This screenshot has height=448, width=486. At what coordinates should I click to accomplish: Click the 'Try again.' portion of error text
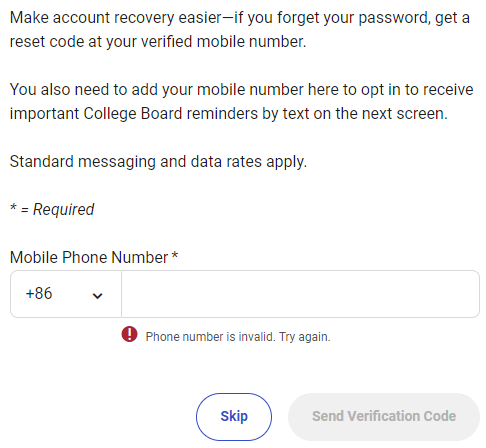tap(305, 337)
